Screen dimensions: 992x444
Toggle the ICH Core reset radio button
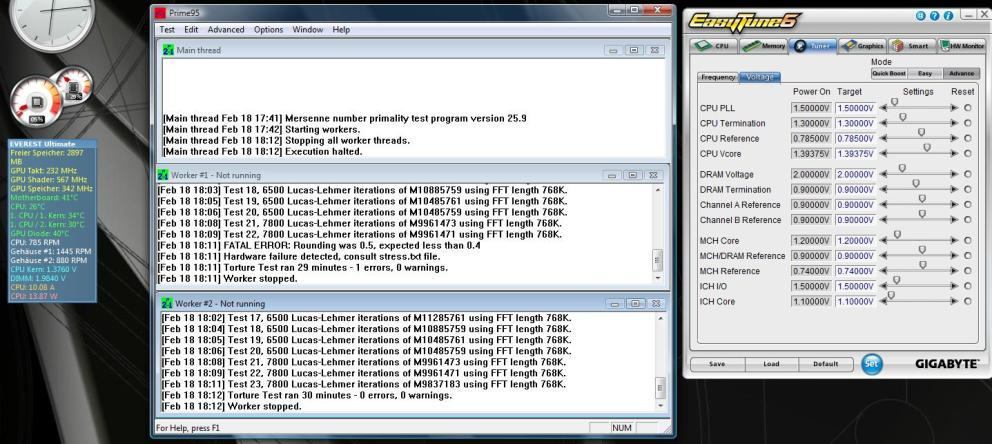pyautogui.click(x=967, y=302)
